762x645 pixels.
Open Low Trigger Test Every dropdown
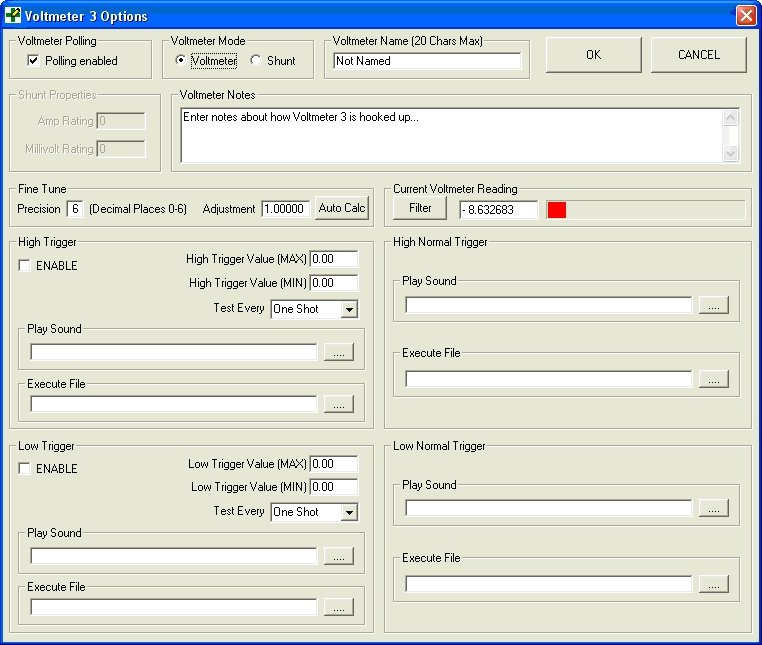(348, 513)
